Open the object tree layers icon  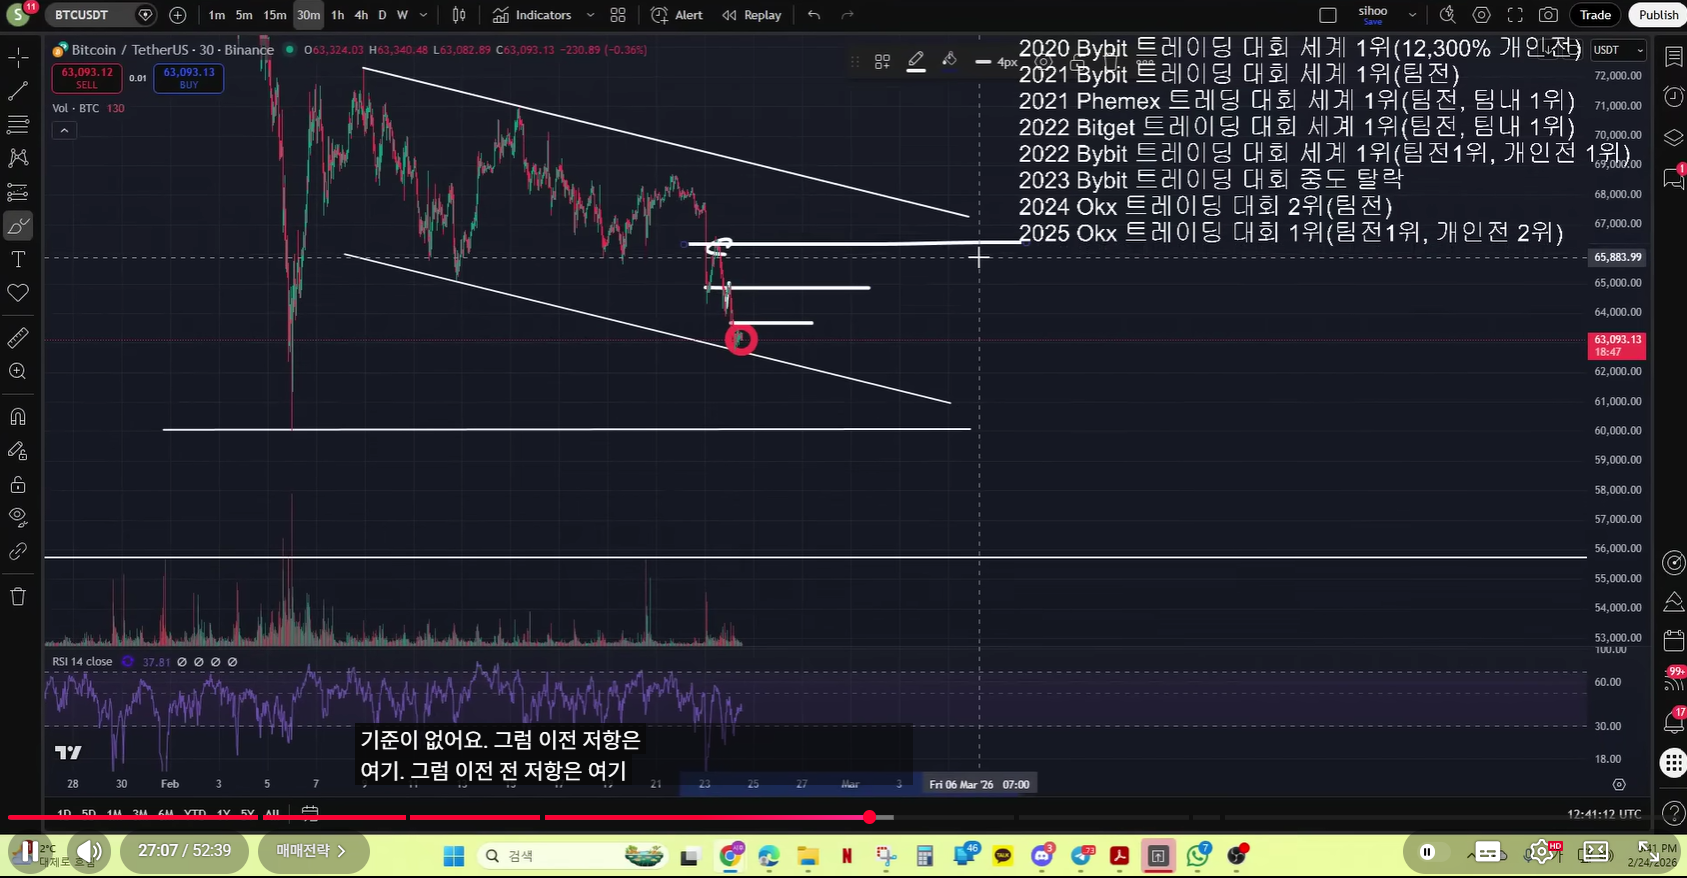(1673, 138)
